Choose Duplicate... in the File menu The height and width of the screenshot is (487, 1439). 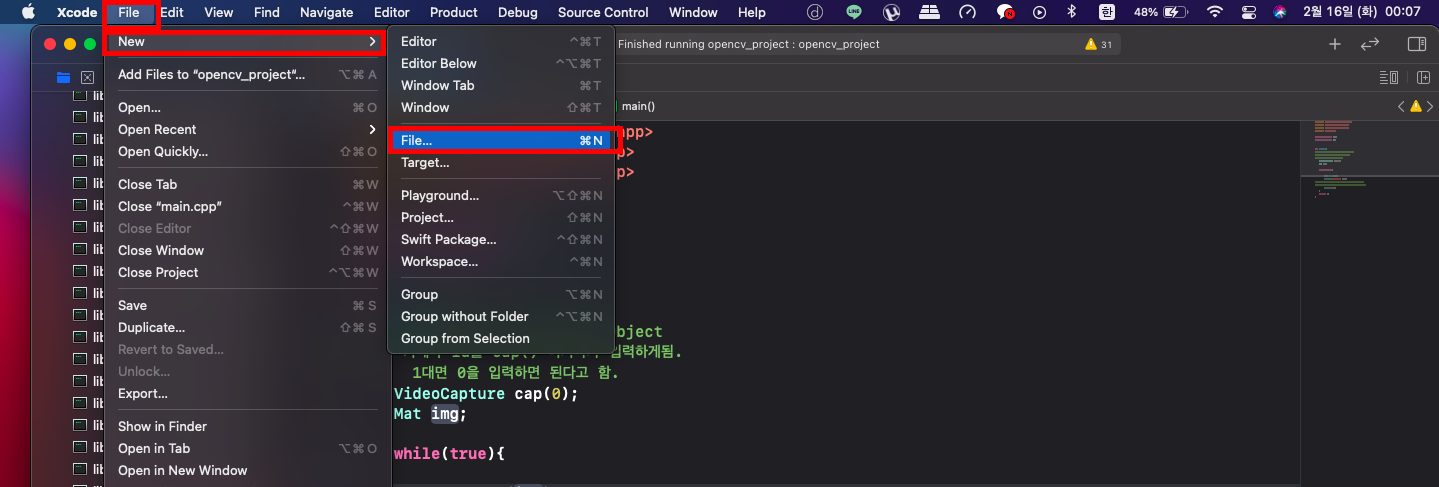point(246,327)
